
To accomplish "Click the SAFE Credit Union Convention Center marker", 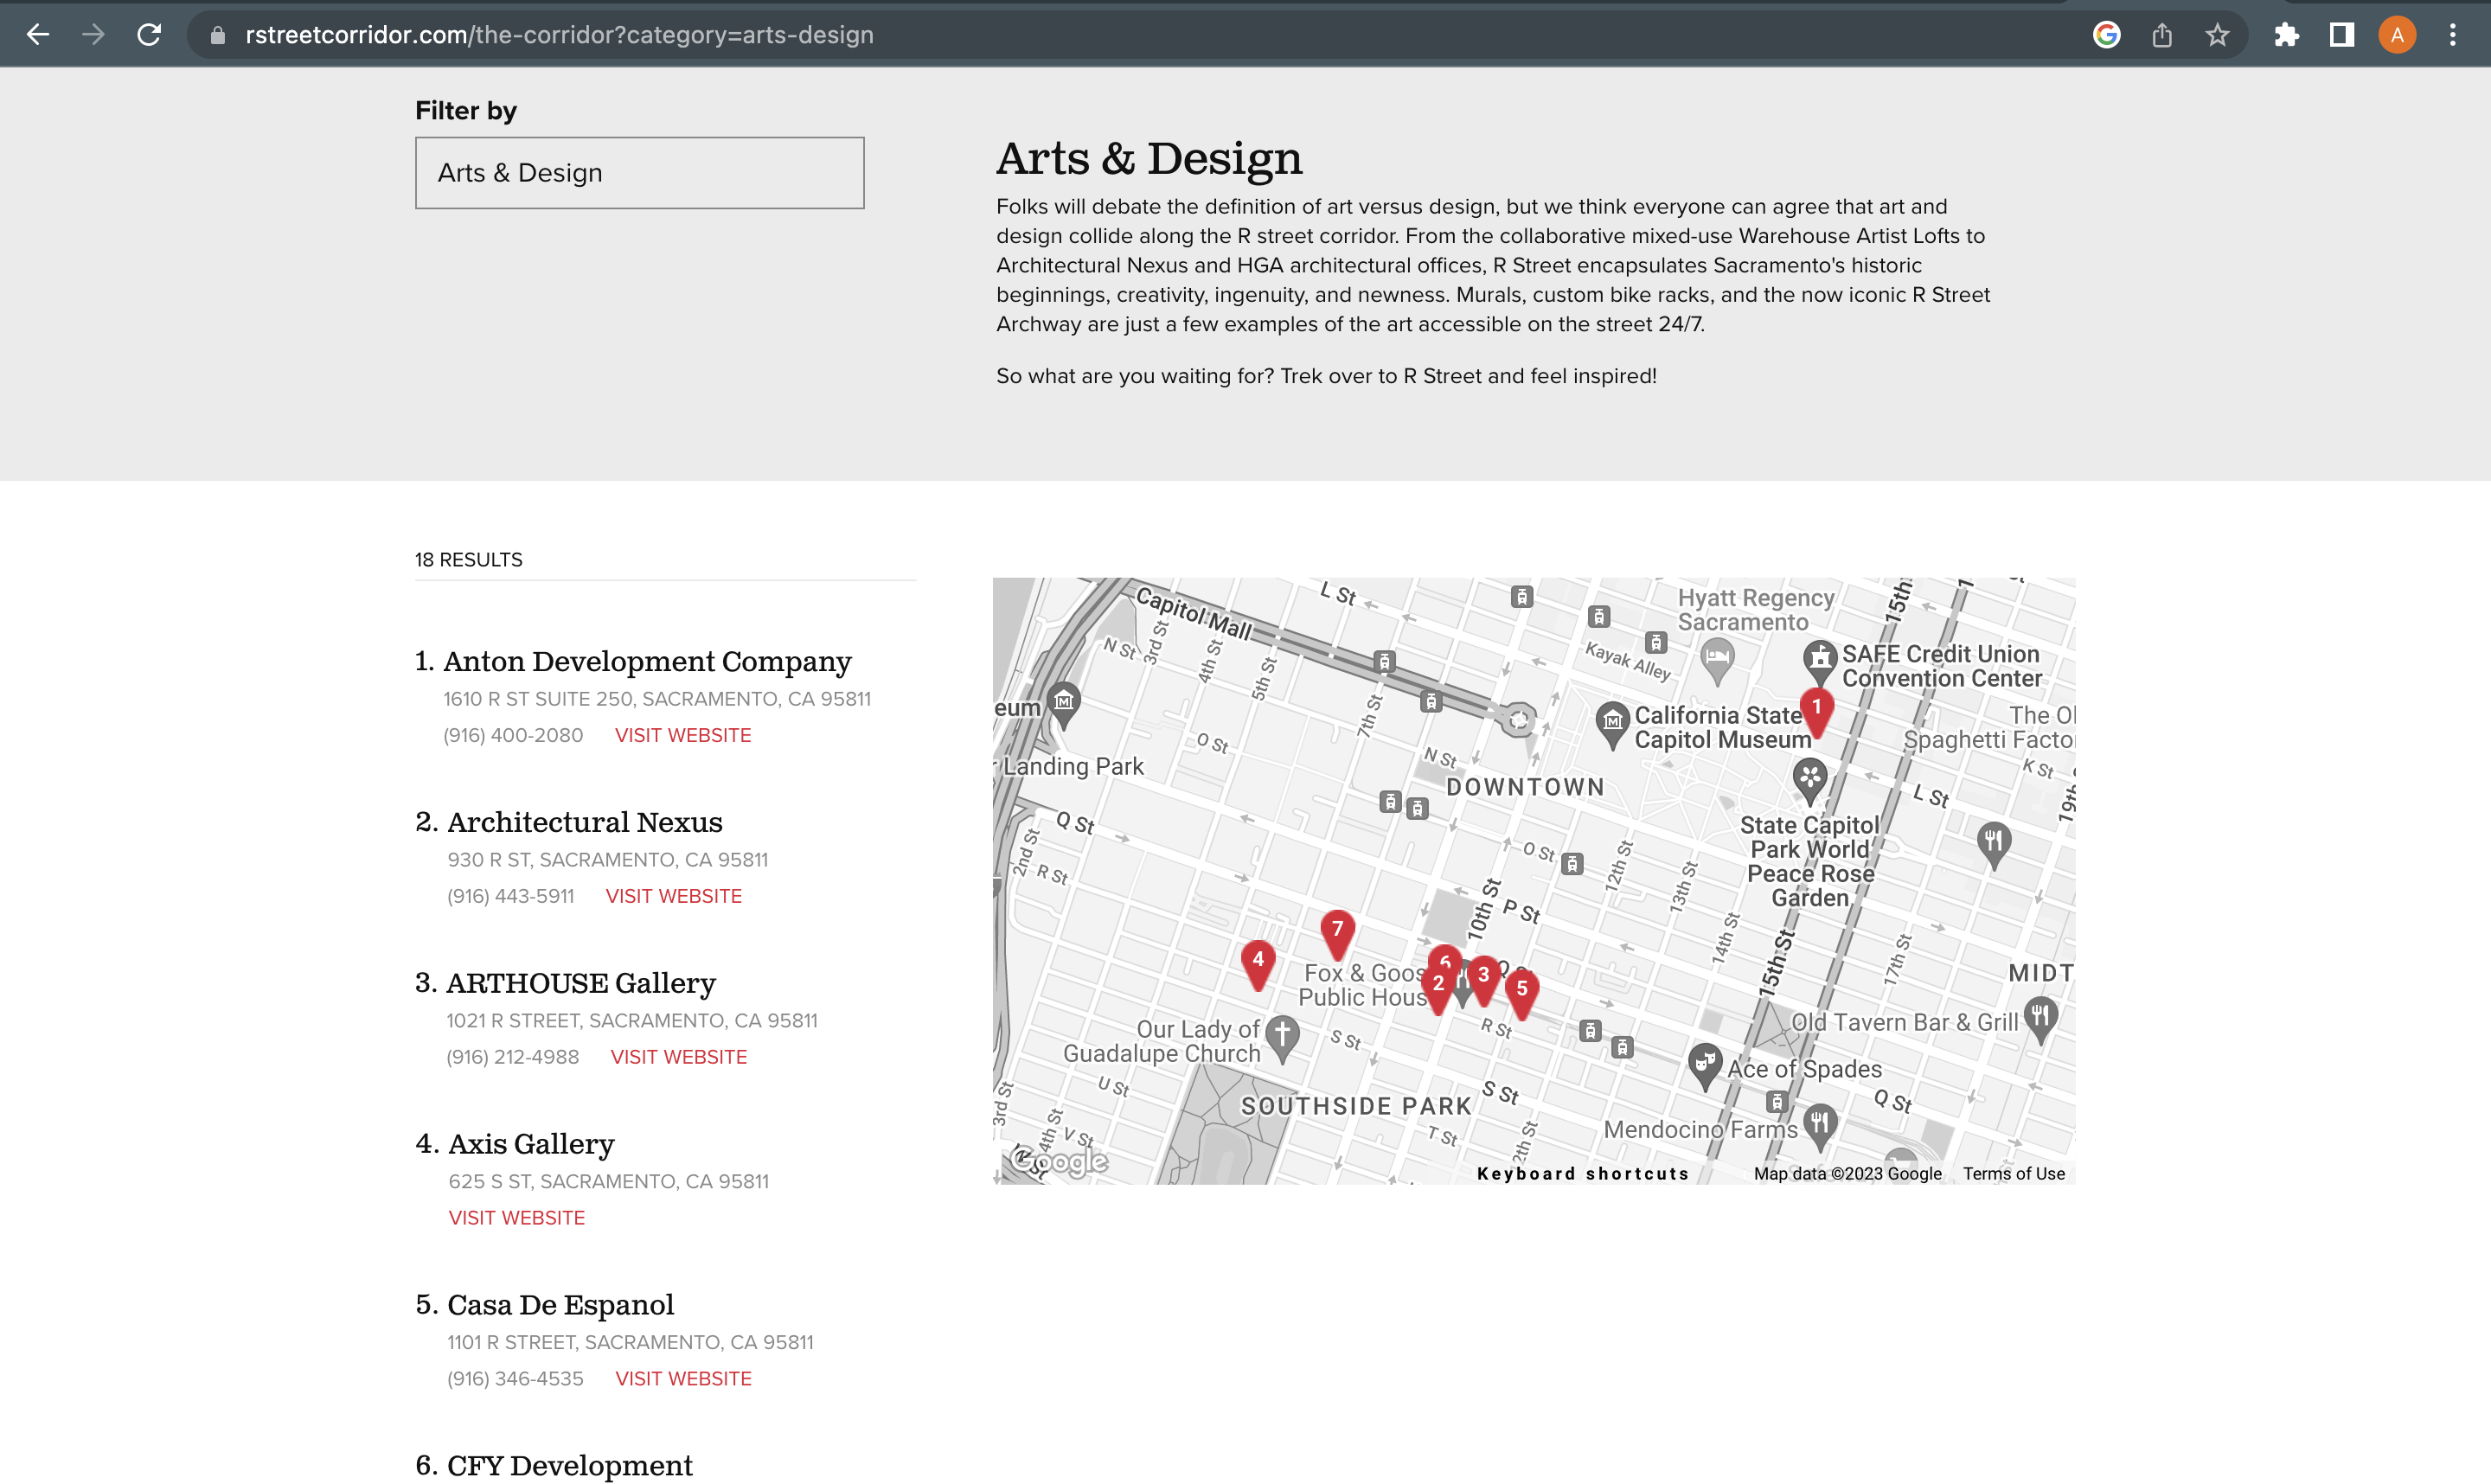I will (1820, 661).
